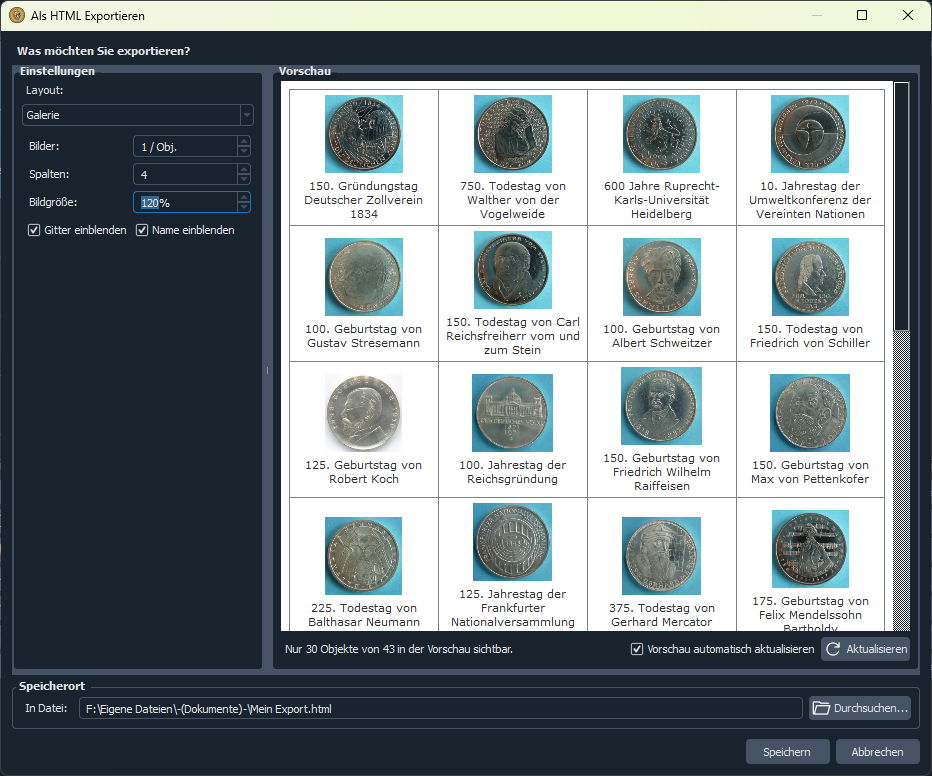
Task: Click the coin app icon in title bar
Action: tap(16, 15)
